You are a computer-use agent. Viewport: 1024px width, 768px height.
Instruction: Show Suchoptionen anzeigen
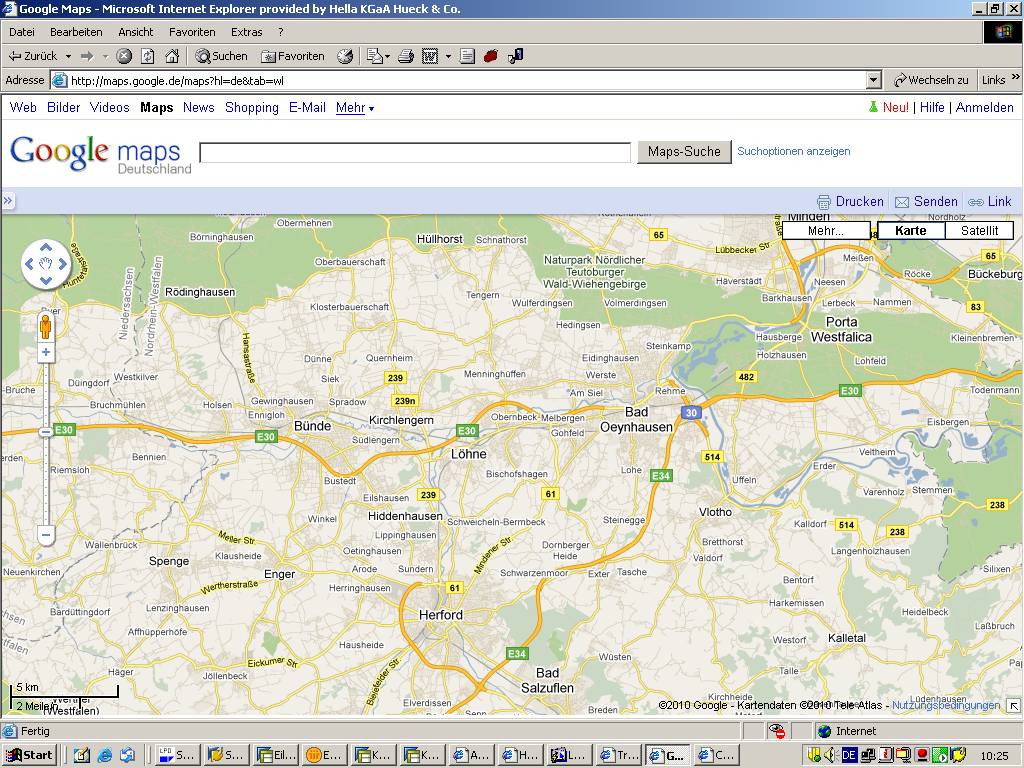pos(793,152)
